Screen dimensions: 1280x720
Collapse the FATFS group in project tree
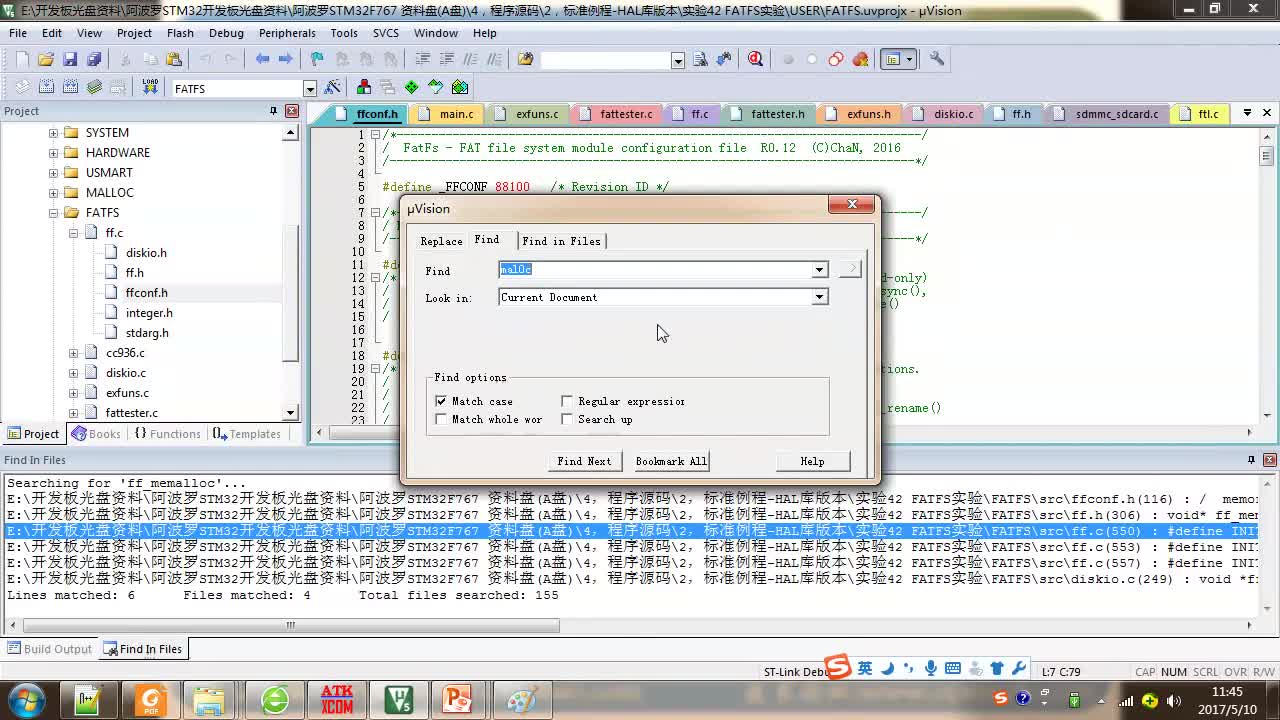[53, 212]
